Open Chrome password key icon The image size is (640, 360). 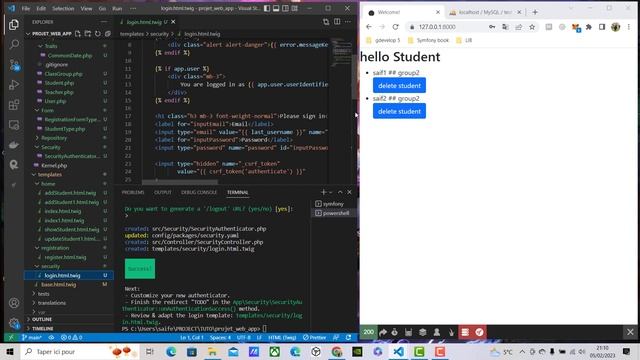click(x=492, y=27)
